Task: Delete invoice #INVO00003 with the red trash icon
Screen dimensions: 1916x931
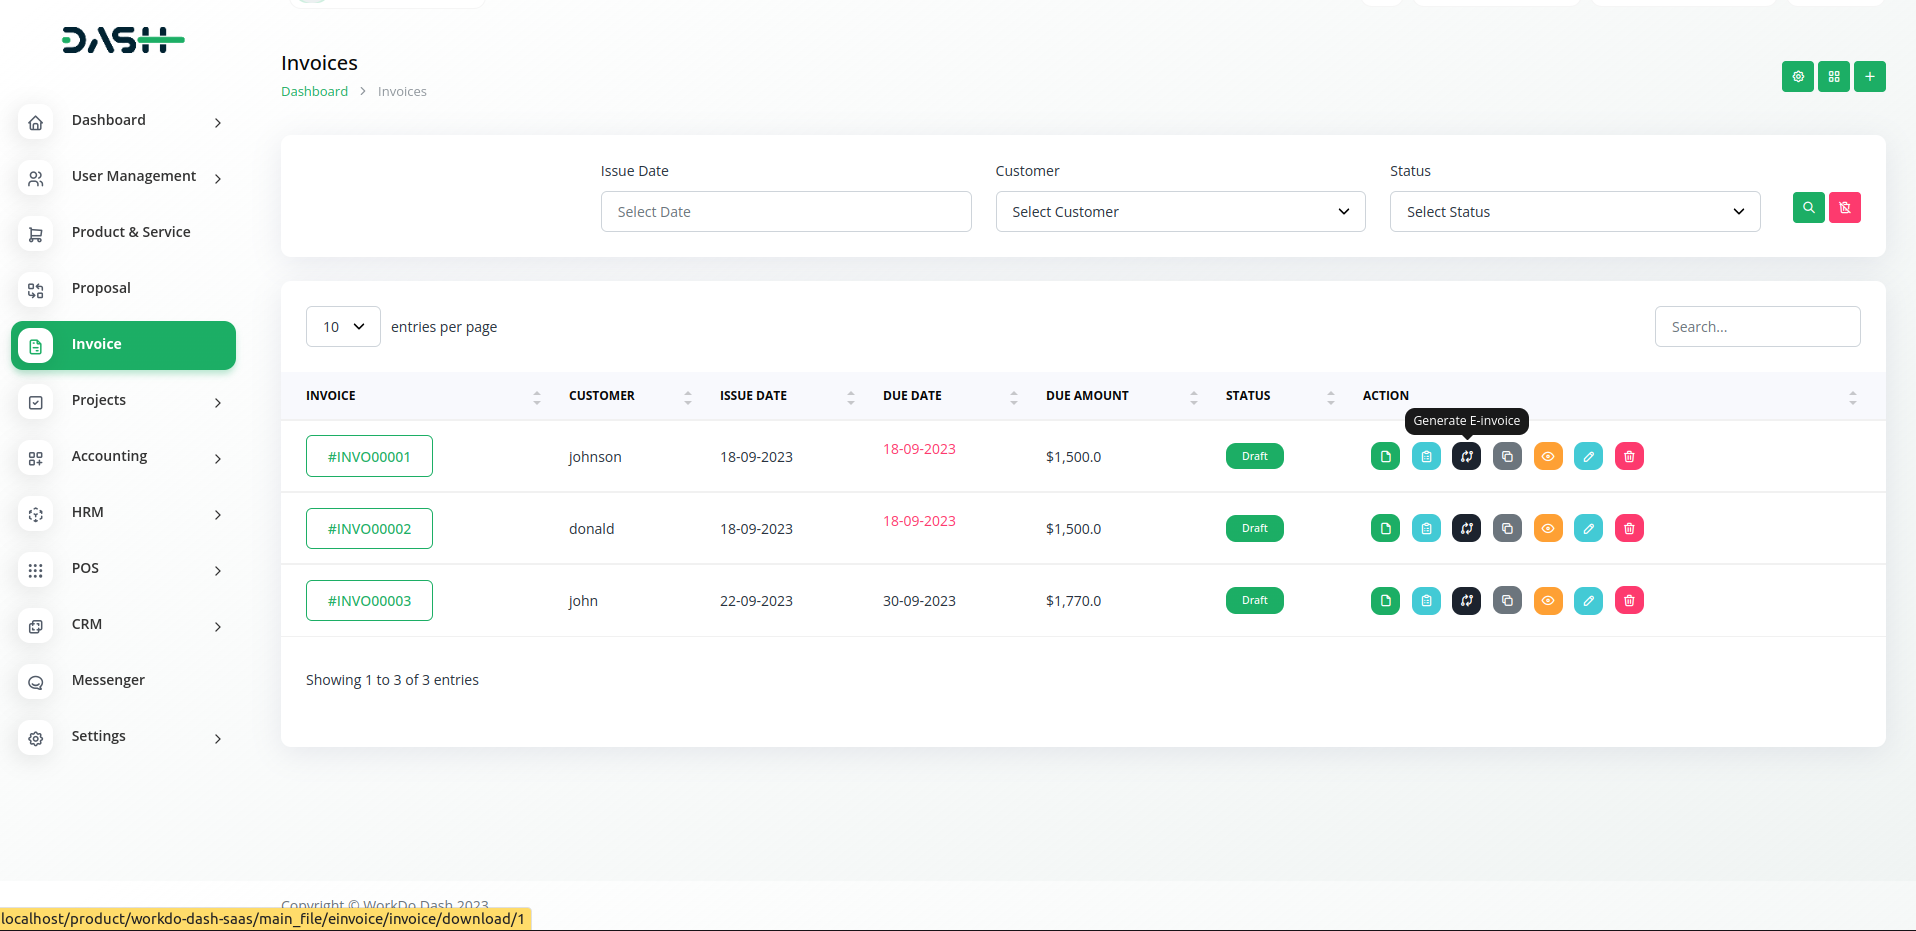Action: point(1629,600)
